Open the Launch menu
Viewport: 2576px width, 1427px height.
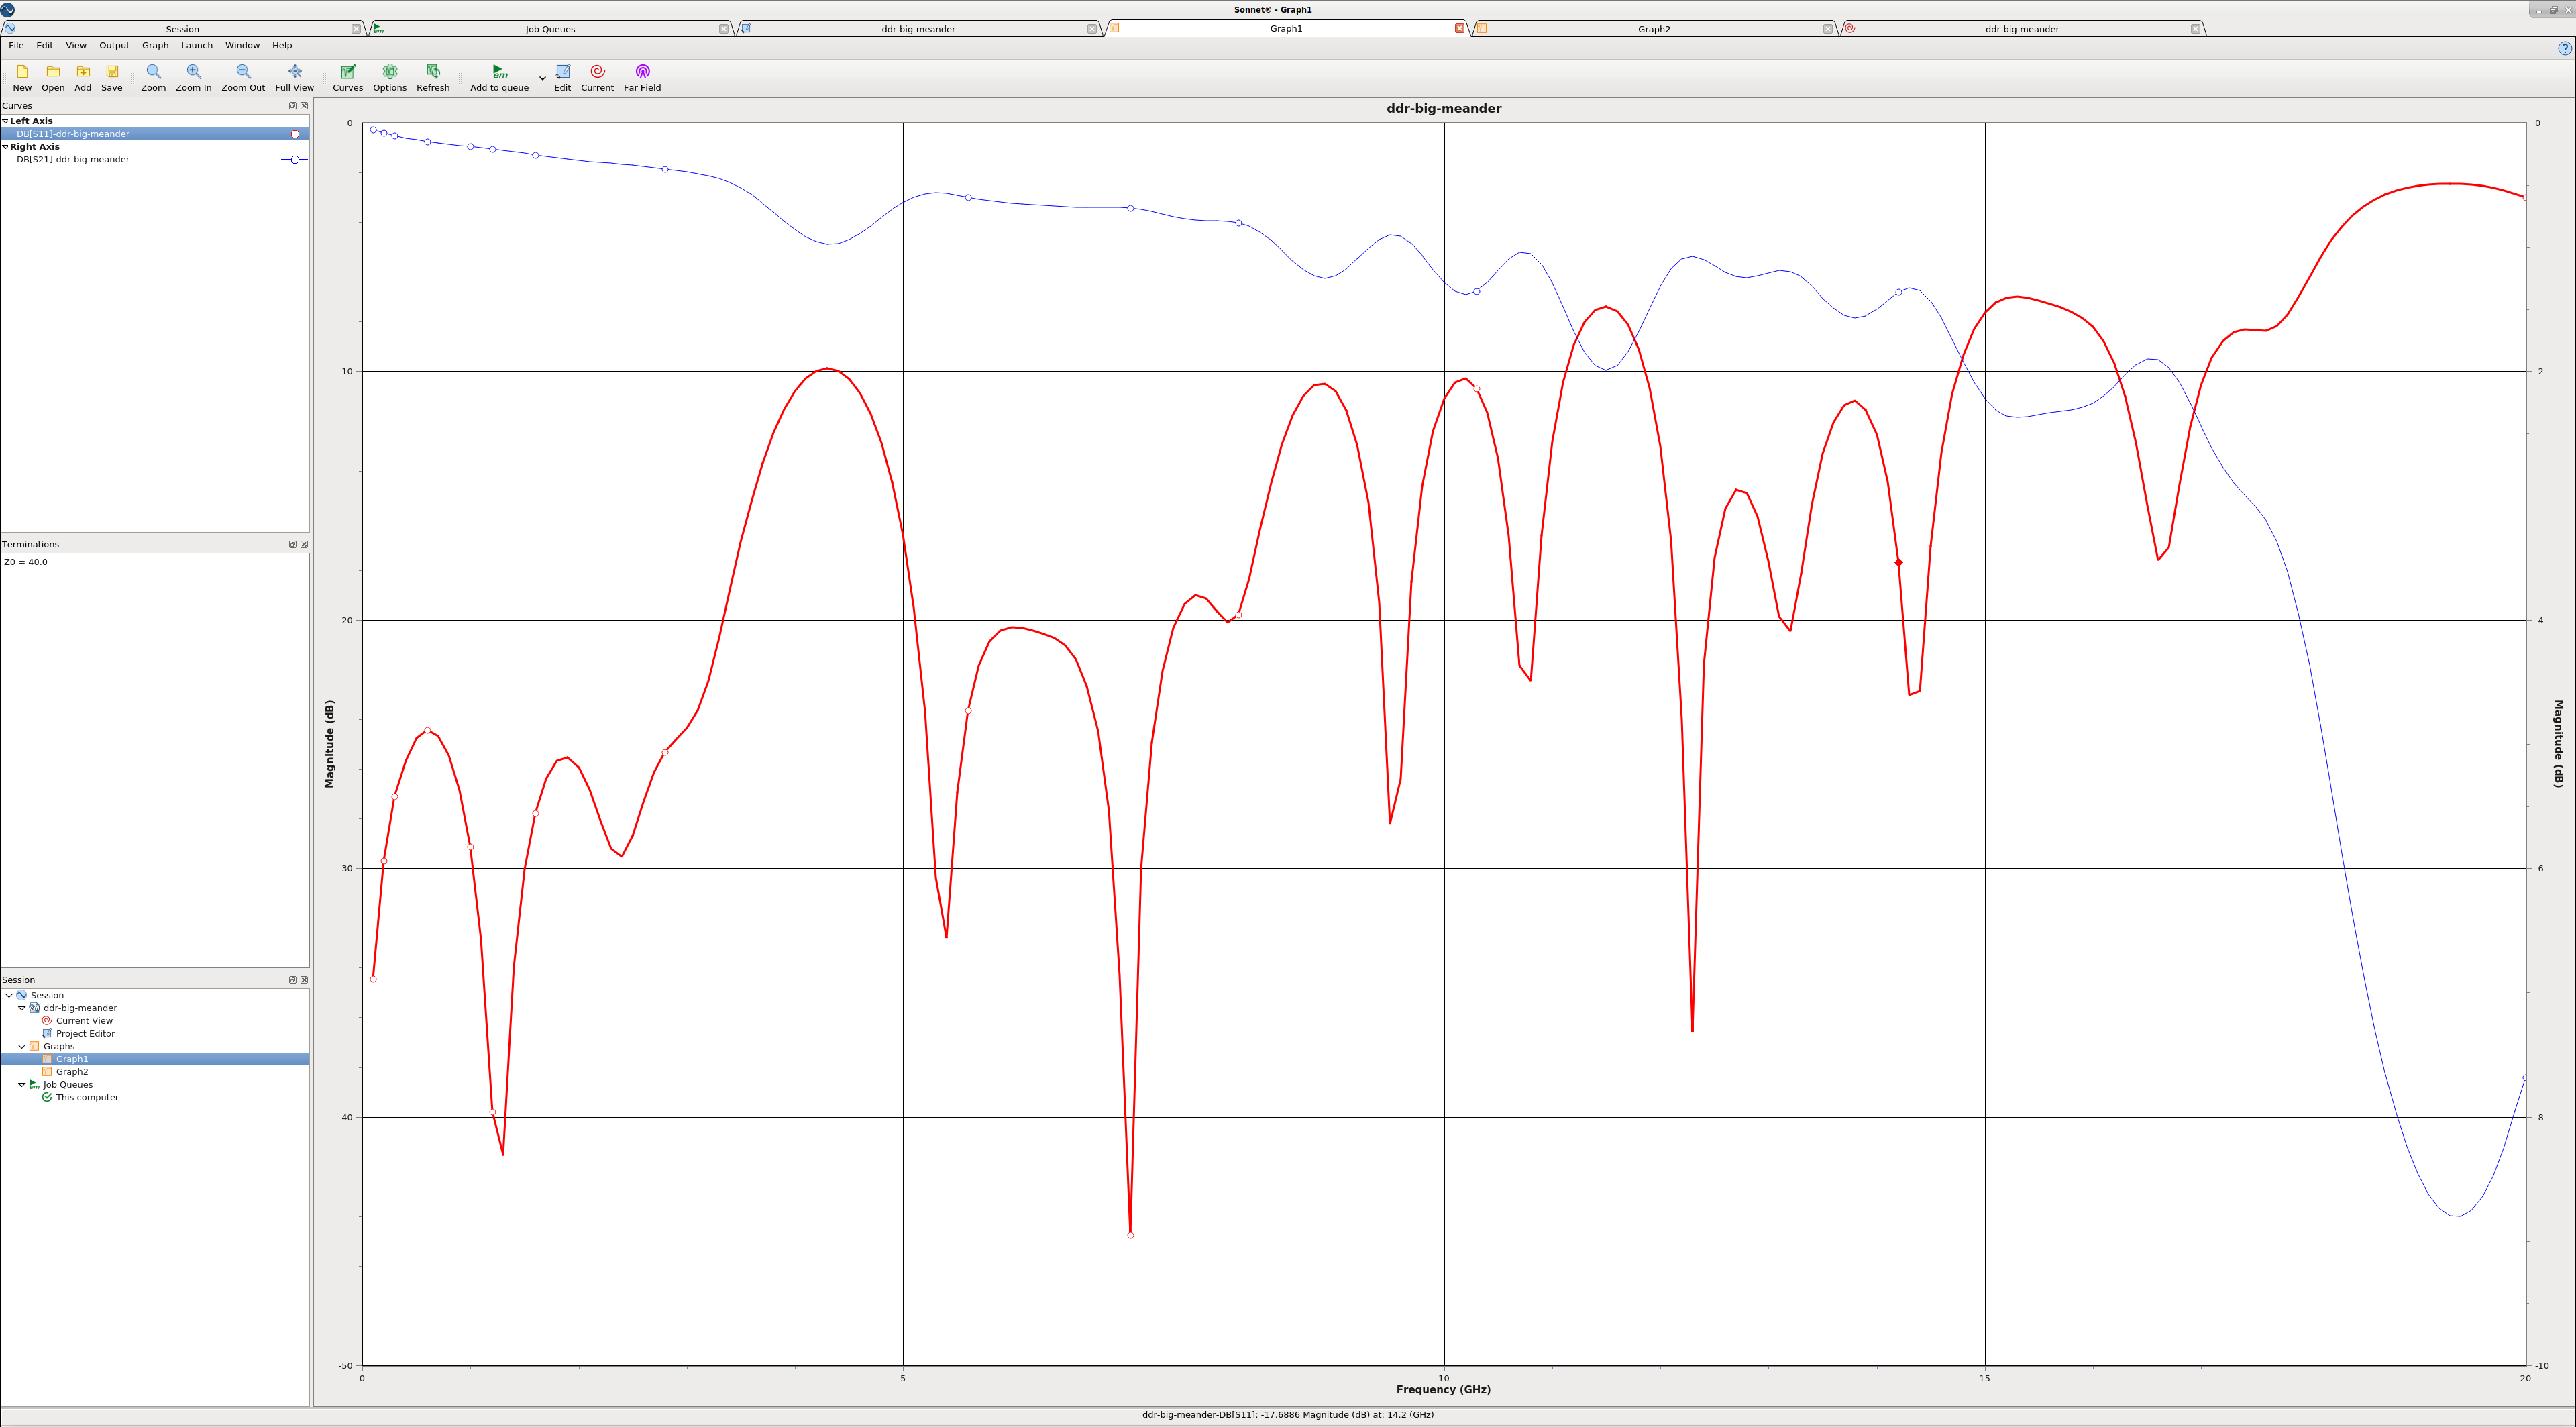point(197,46)
